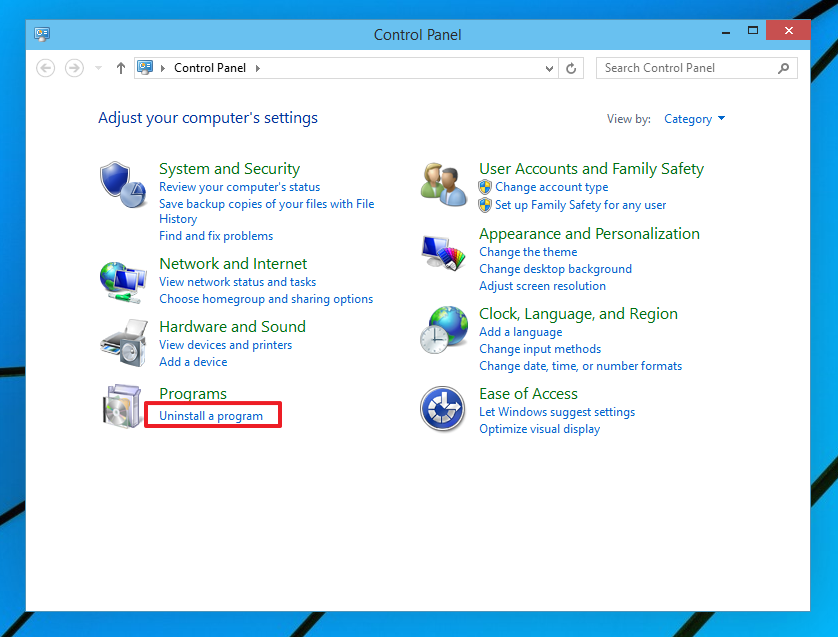Click the Control Panel title bar icon
This screenshot has height=637, width=838.
pos(42,34)
